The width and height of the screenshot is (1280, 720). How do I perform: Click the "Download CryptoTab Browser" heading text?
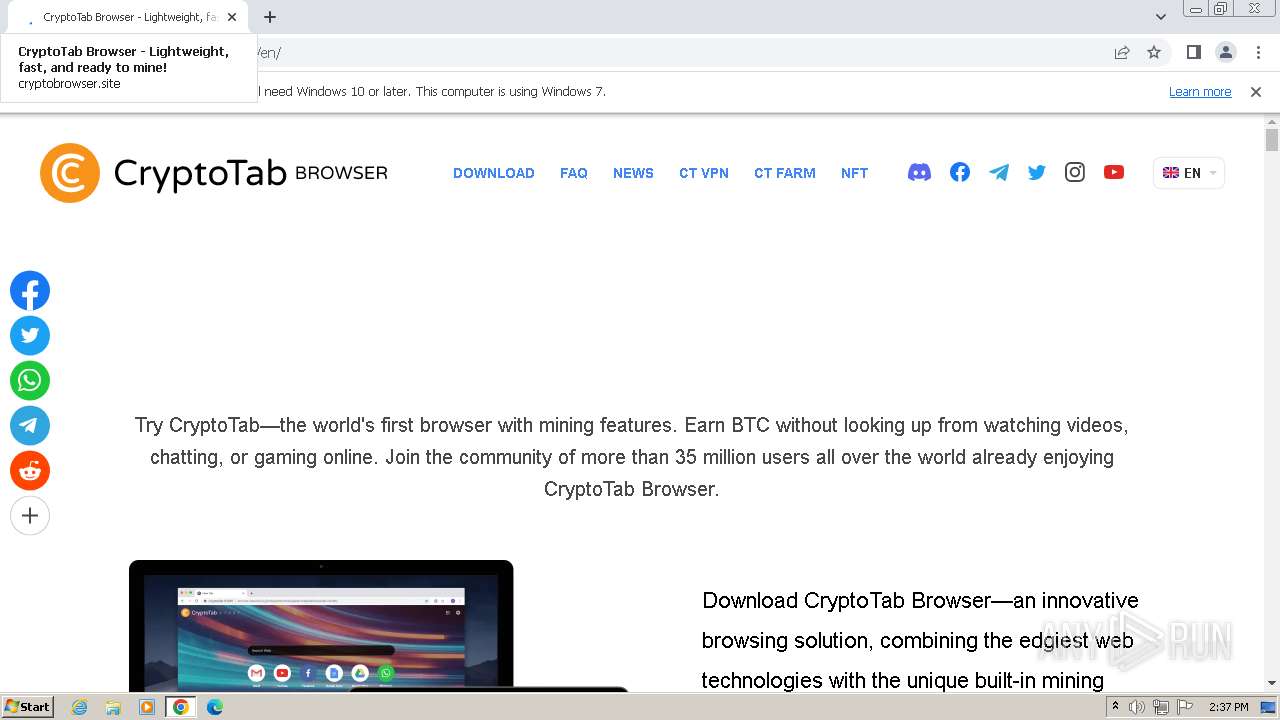(x=920, y=640)
